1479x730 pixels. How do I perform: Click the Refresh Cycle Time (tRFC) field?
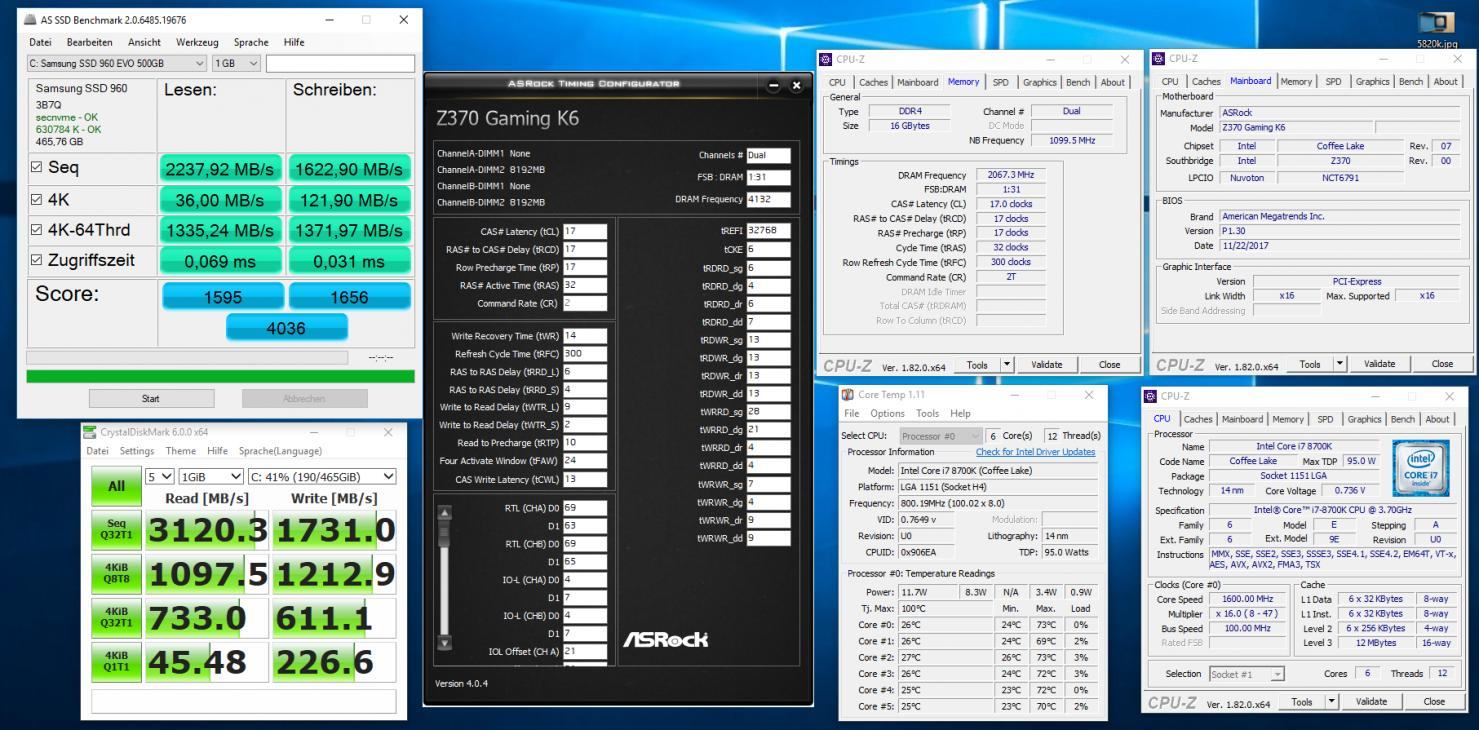(585, 354)
